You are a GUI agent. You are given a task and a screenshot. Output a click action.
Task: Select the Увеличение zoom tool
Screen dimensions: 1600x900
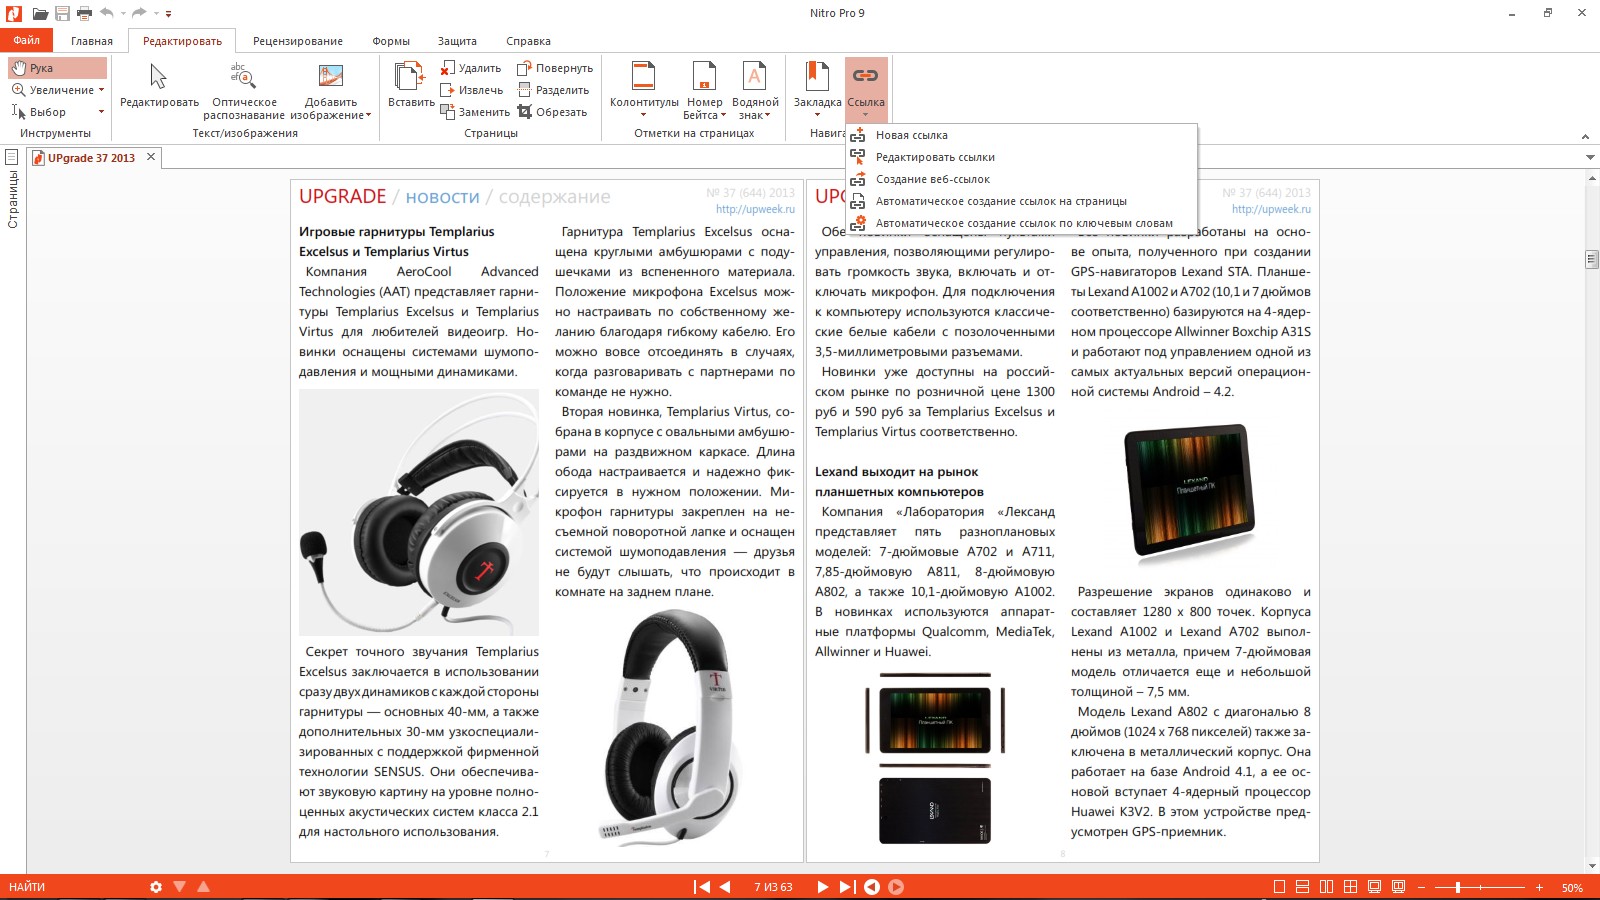(x=52, y=90)
